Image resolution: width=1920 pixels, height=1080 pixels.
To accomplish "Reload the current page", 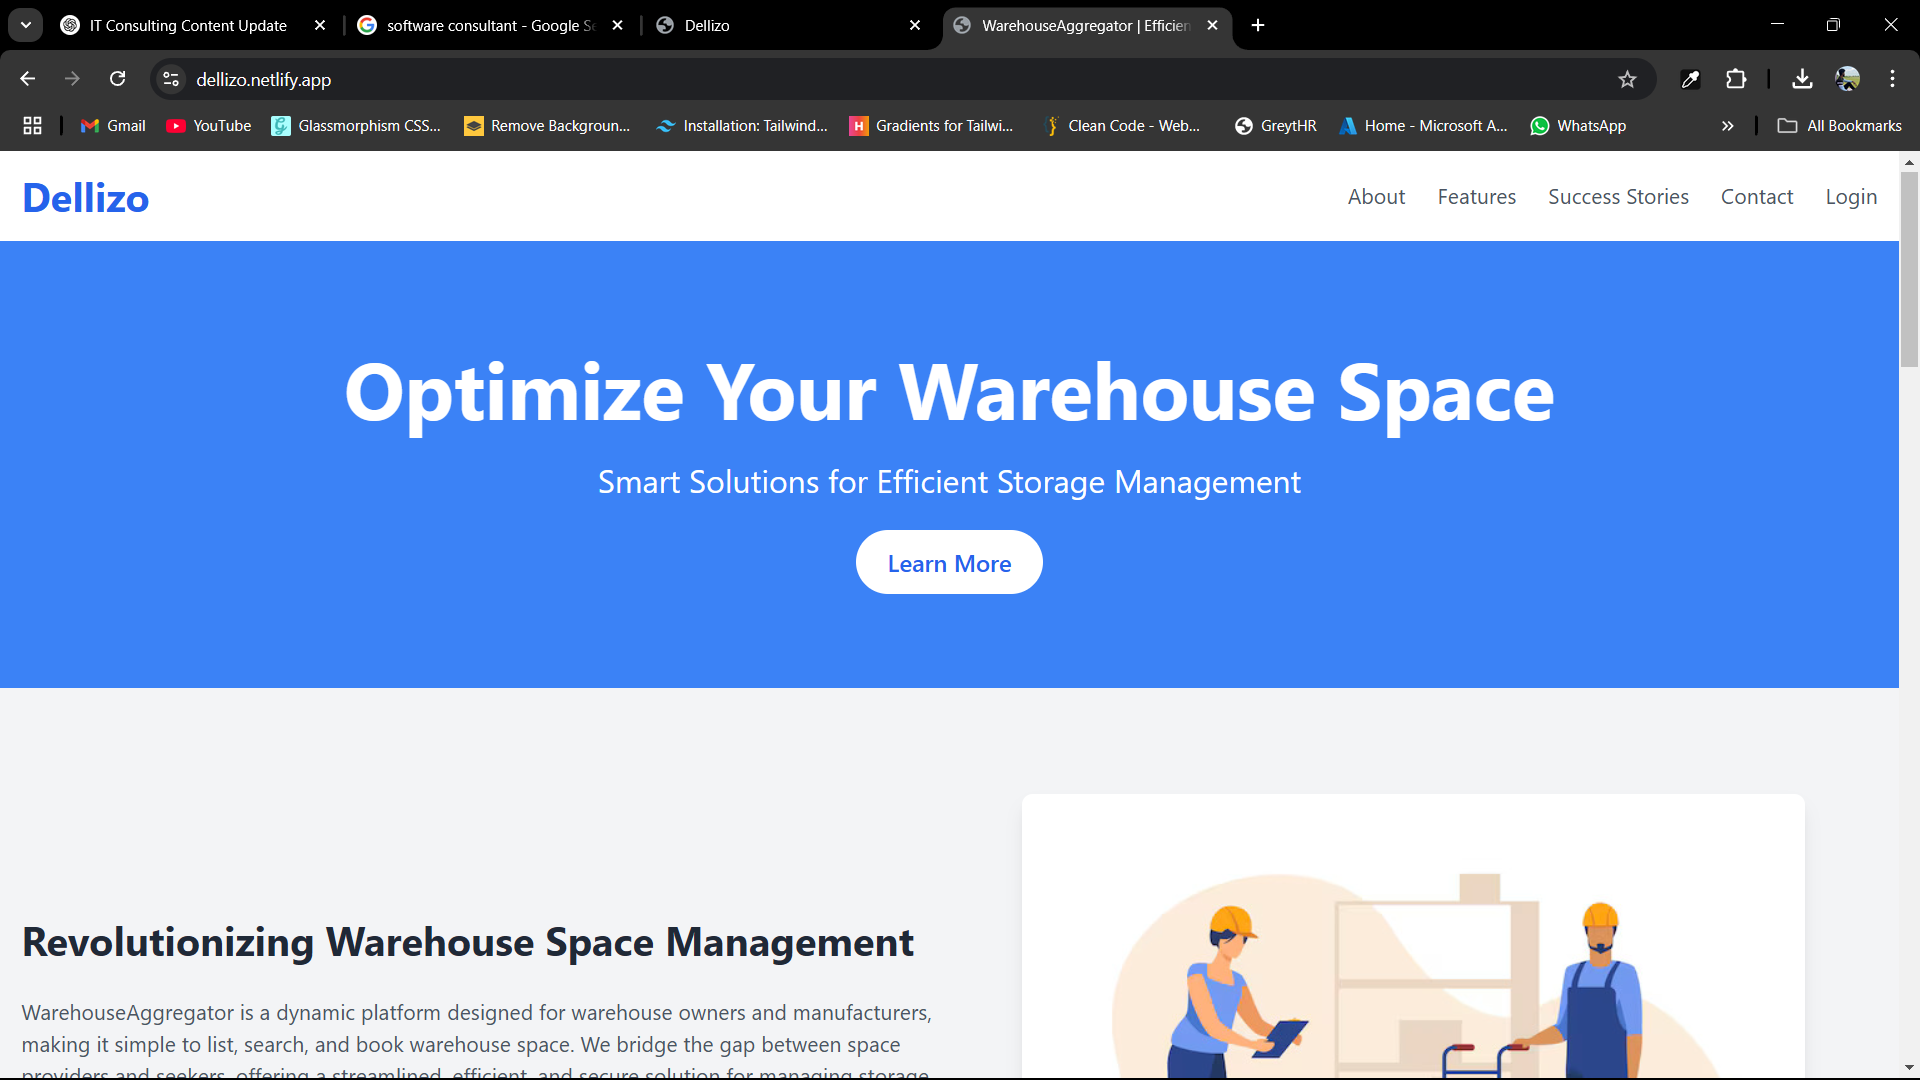I will pos(117,78).
